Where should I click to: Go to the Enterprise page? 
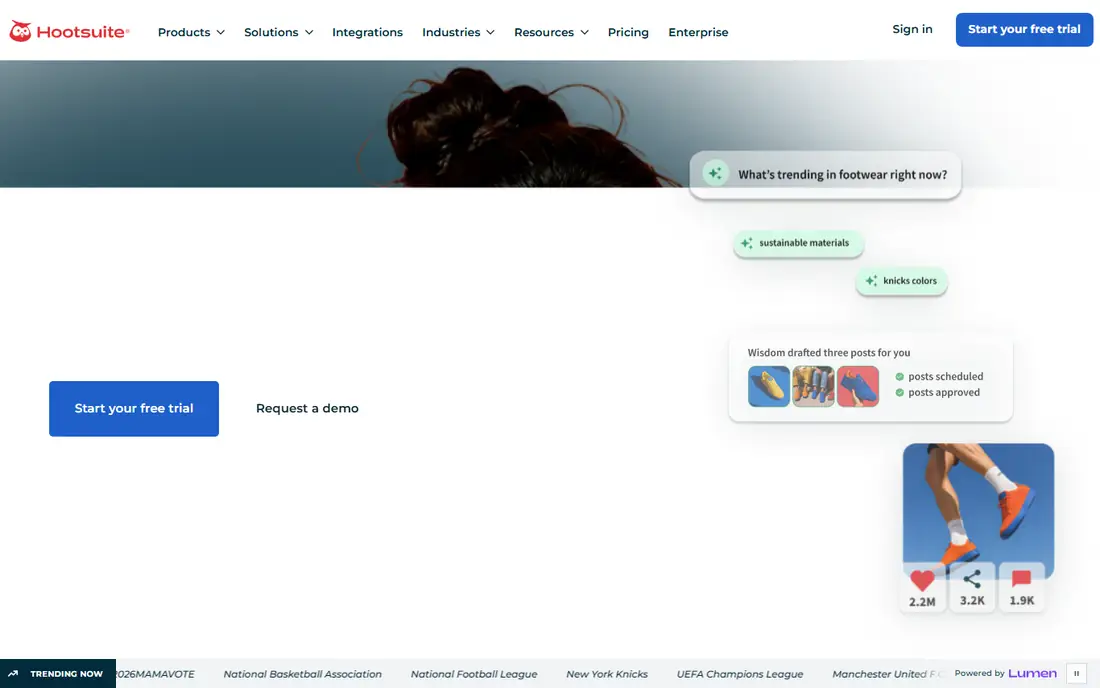tap(698, 32)
